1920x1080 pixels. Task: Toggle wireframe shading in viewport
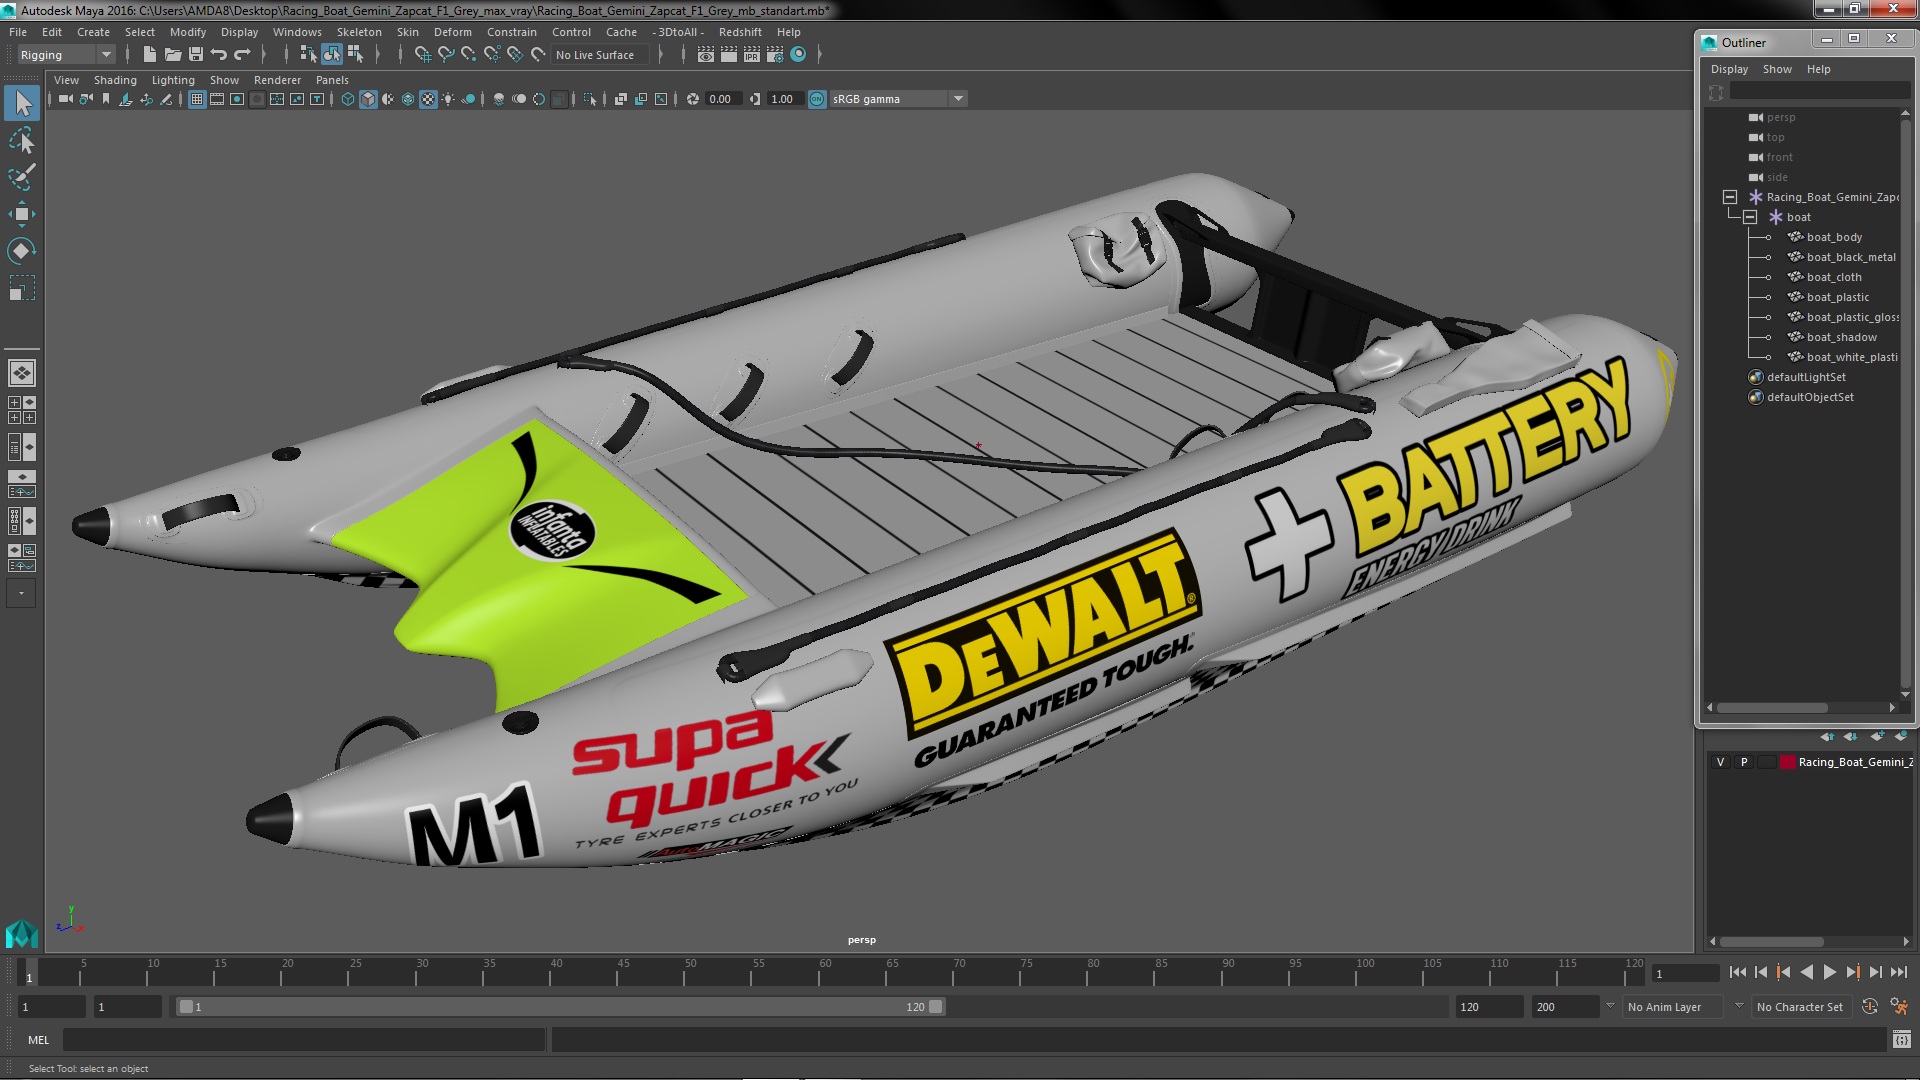click(x=347, y=99)
